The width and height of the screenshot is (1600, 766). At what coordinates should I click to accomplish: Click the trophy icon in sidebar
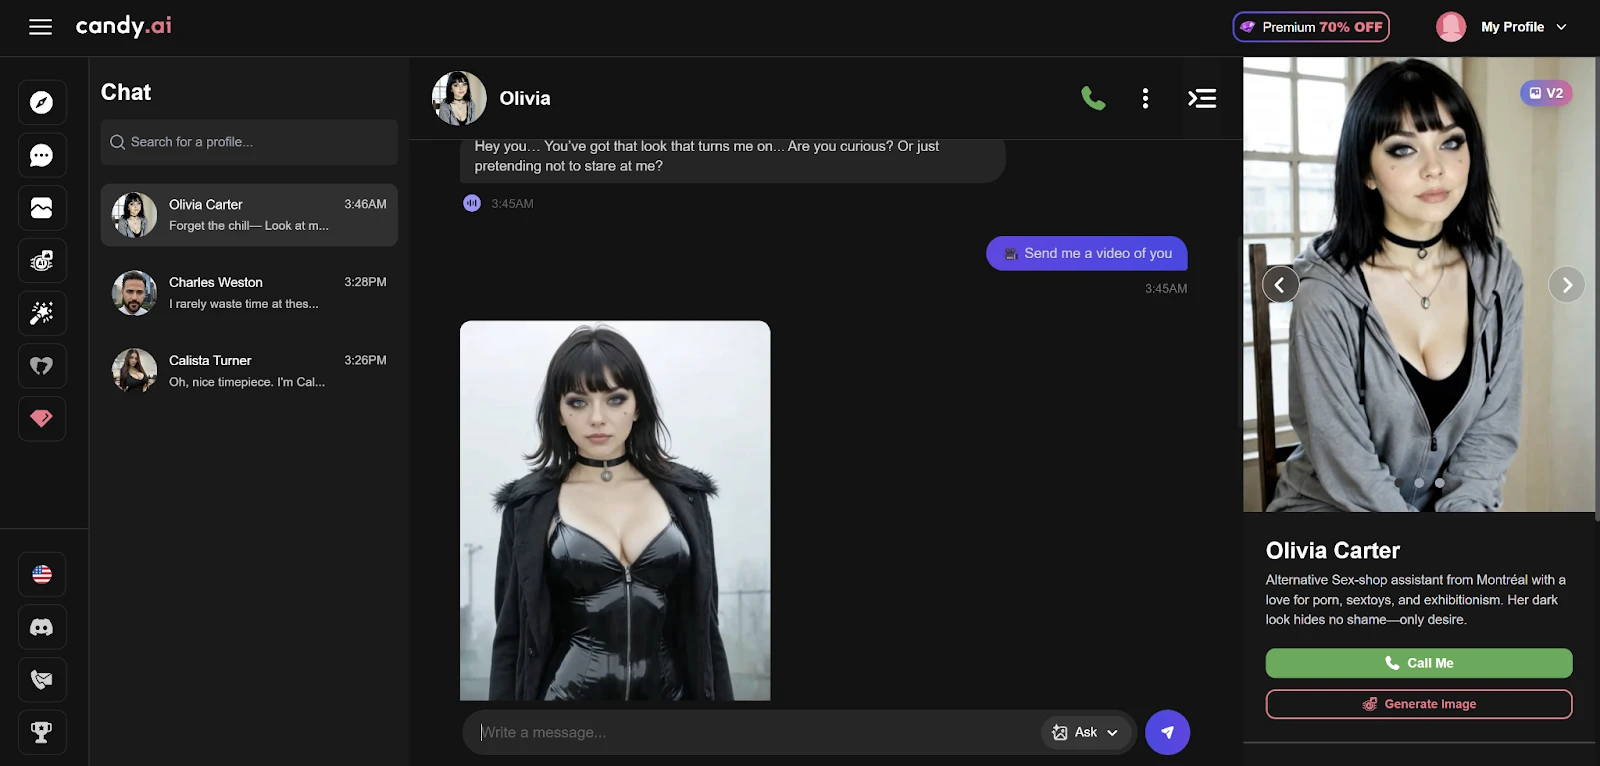coord(42,733)
